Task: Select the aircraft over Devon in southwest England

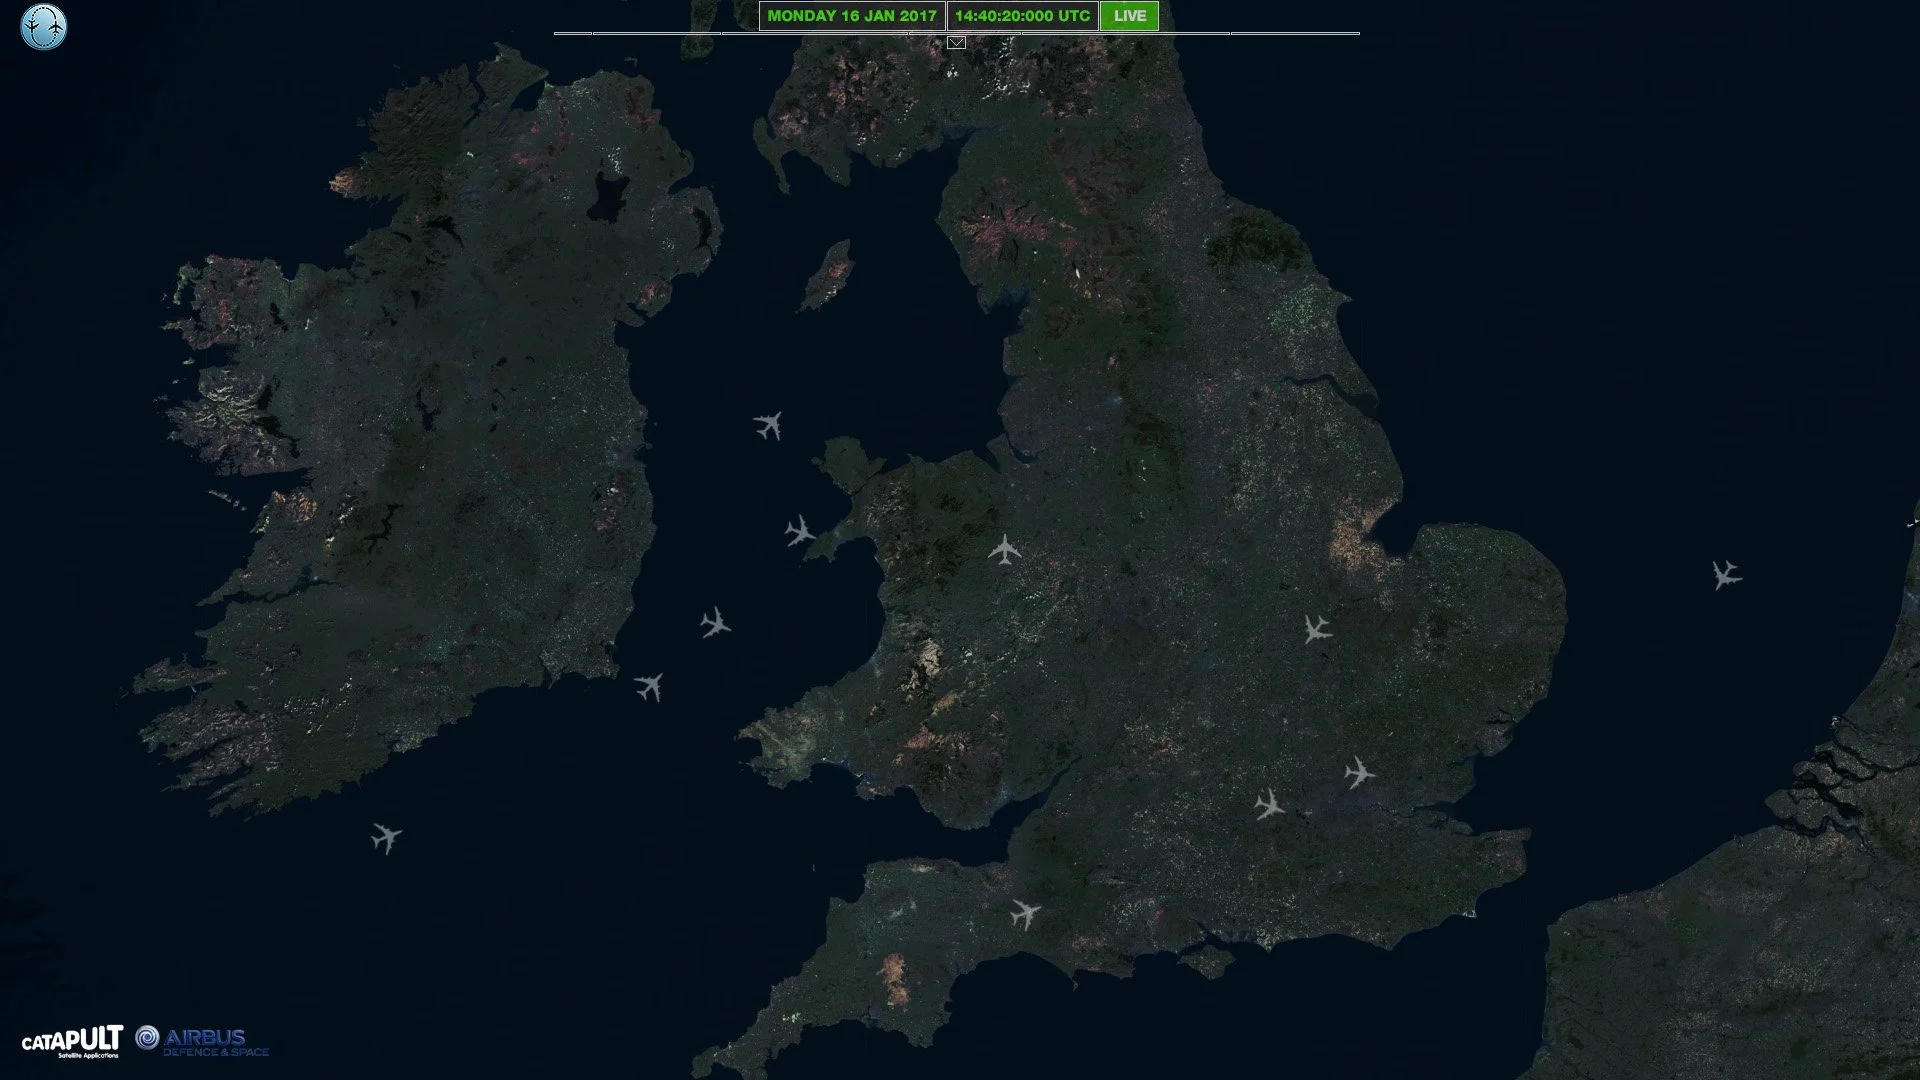Action: pos(1024,913)
